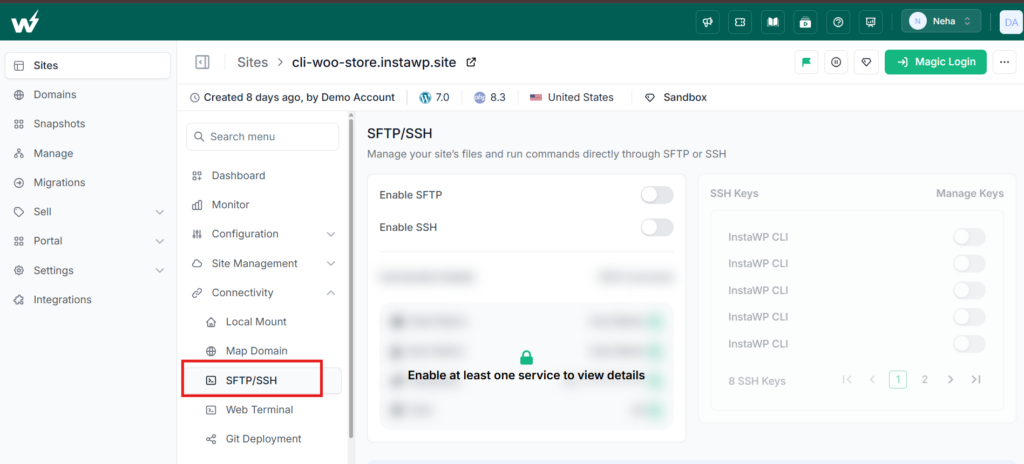Click the DA account avatar

[x=1011, y=22]
